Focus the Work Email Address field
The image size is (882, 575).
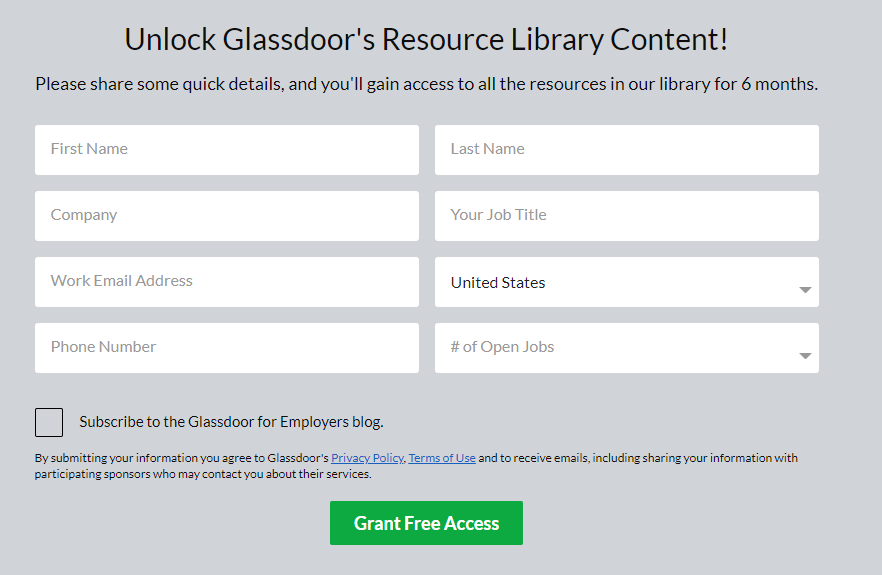click(x=226, y=282)
